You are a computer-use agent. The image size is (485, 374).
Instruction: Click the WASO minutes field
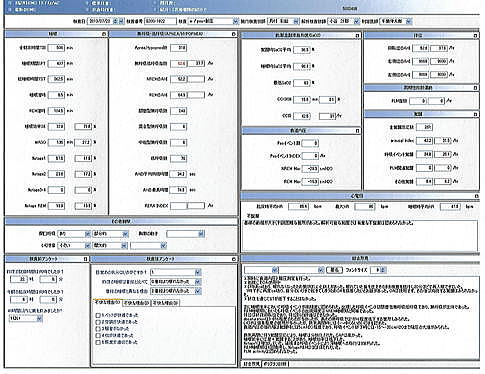click(x=56, y=142)
